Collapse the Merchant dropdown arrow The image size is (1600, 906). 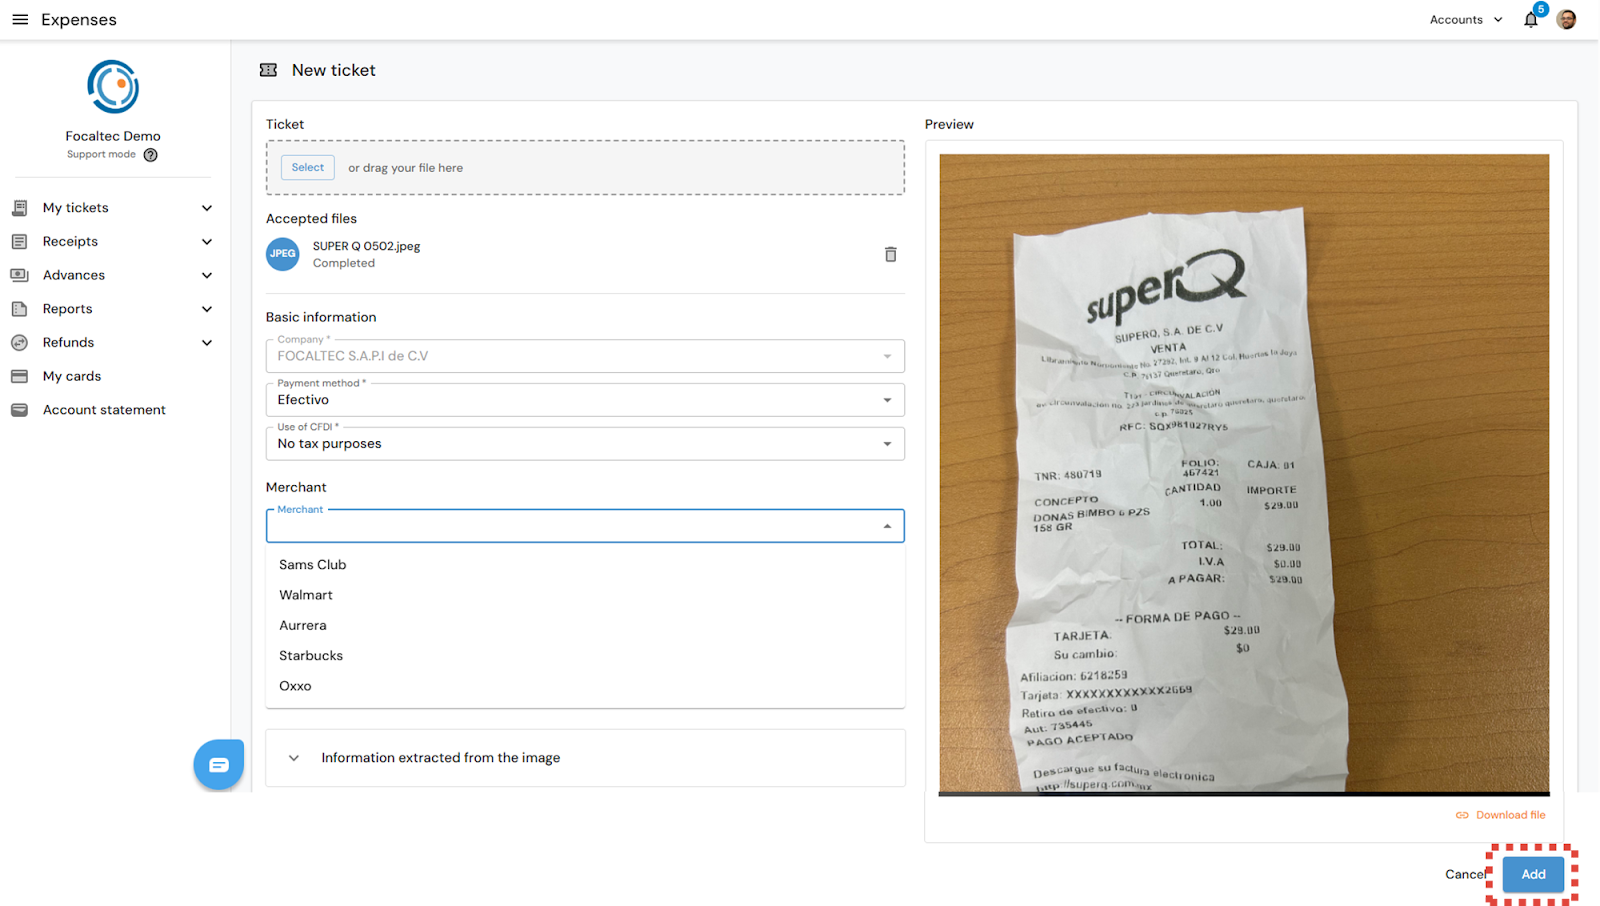click(887, 527)
